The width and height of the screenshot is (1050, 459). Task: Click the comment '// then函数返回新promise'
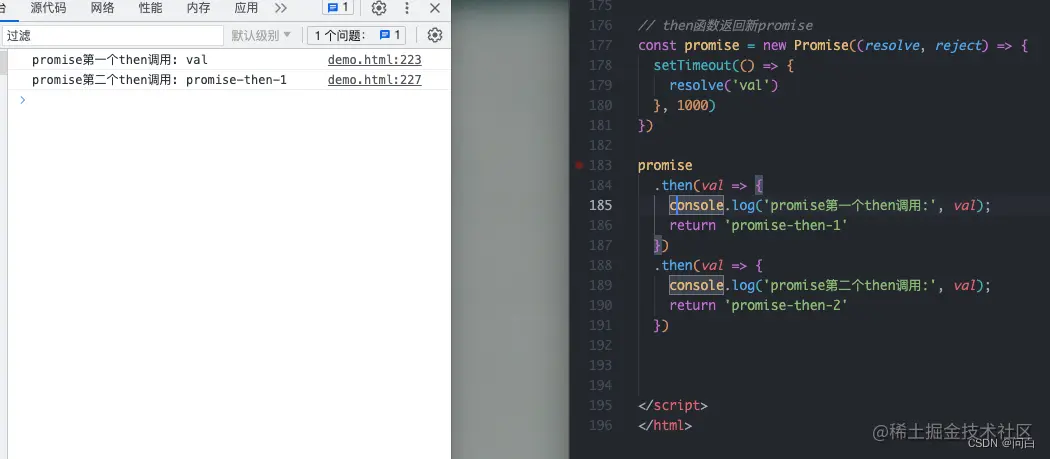click(x=725, y=25)
